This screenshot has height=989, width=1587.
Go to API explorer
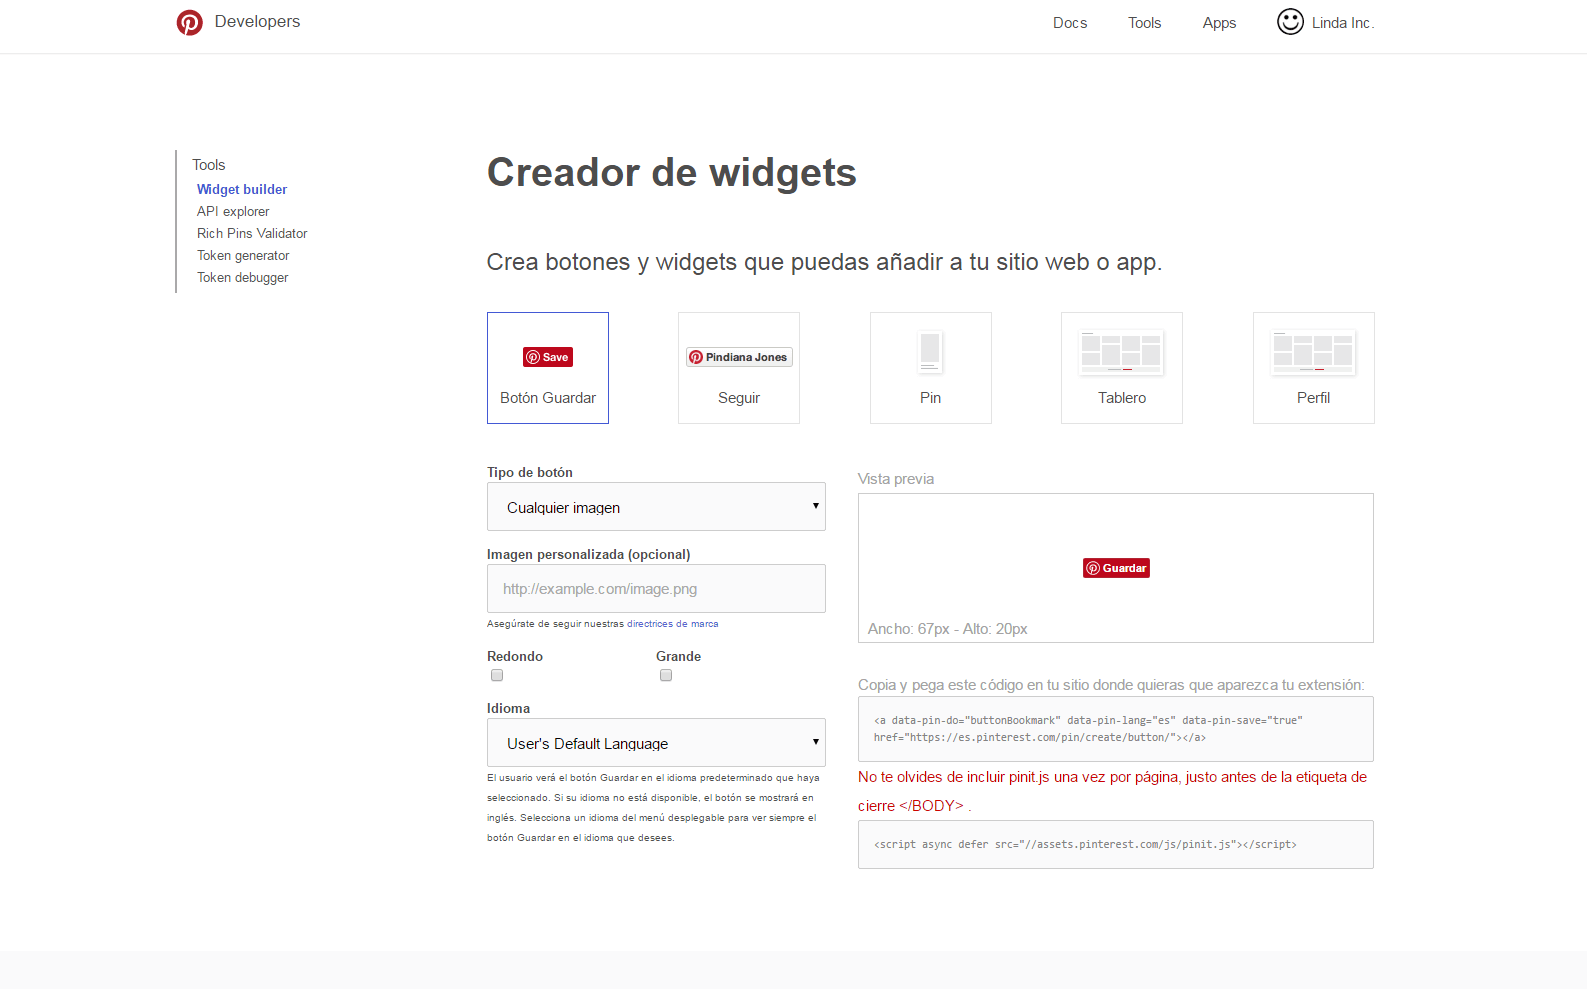pyautogui.click(x=233, y=211)
